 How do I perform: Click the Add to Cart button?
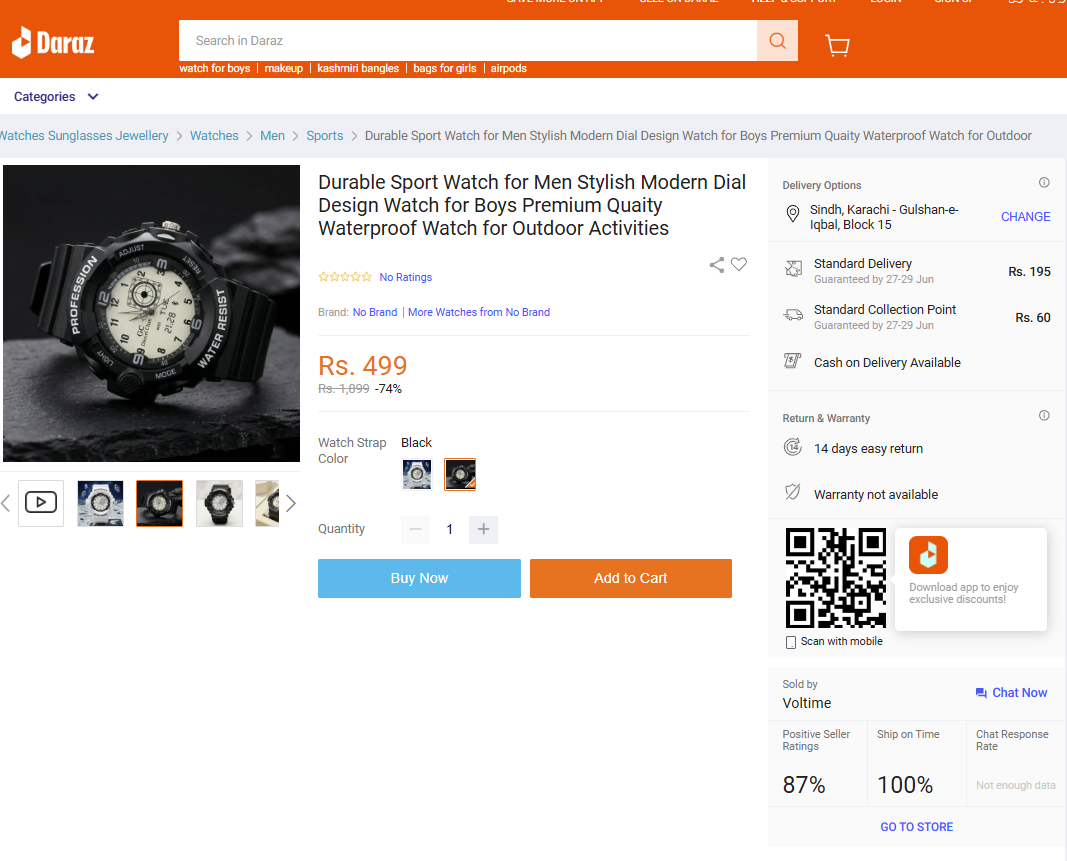point(631,579)
